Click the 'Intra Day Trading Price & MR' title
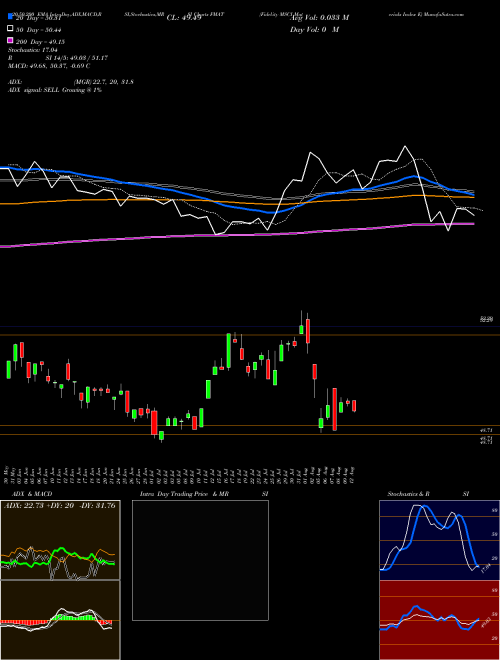This screenshot has height=660, width=500. (184, 494)
